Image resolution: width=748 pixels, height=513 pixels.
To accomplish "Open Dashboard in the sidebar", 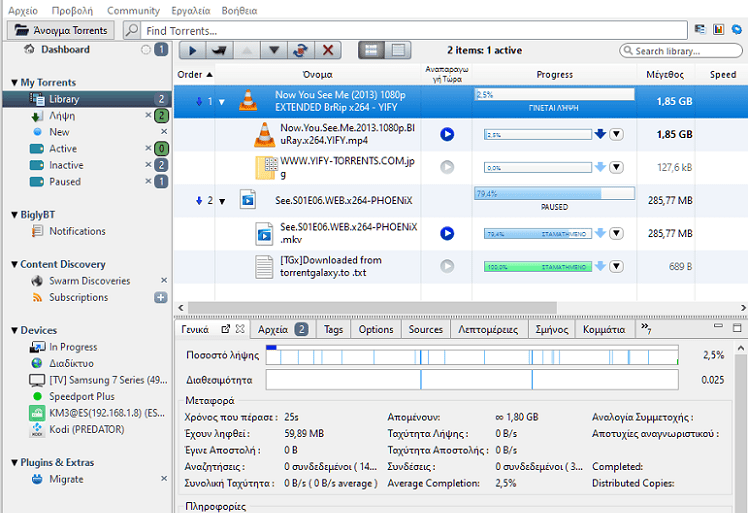I will coord(65,50).
